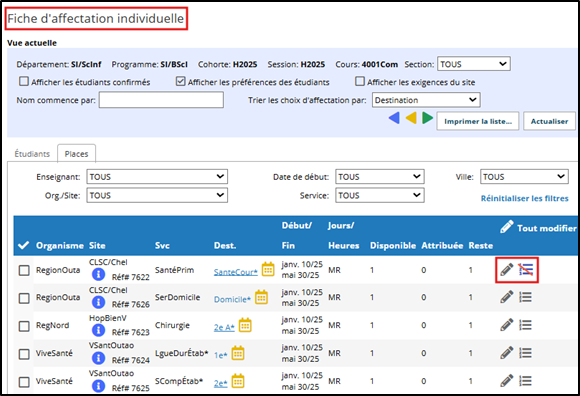Click the Organisme column header

click(x=60, y=246)
